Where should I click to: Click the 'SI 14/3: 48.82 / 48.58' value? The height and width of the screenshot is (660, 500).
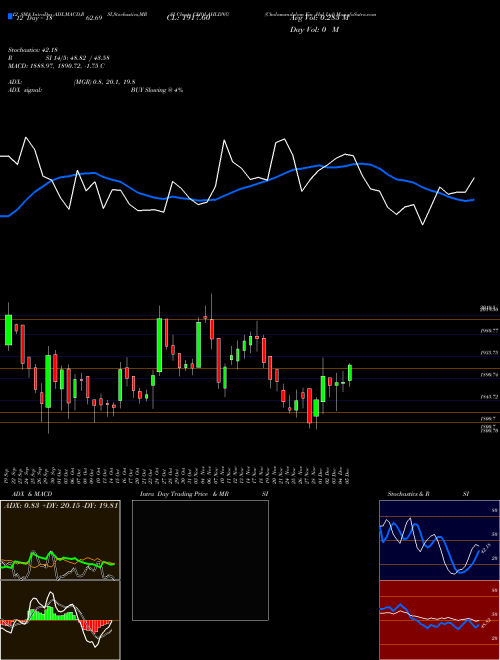click(x=77, y=58)
